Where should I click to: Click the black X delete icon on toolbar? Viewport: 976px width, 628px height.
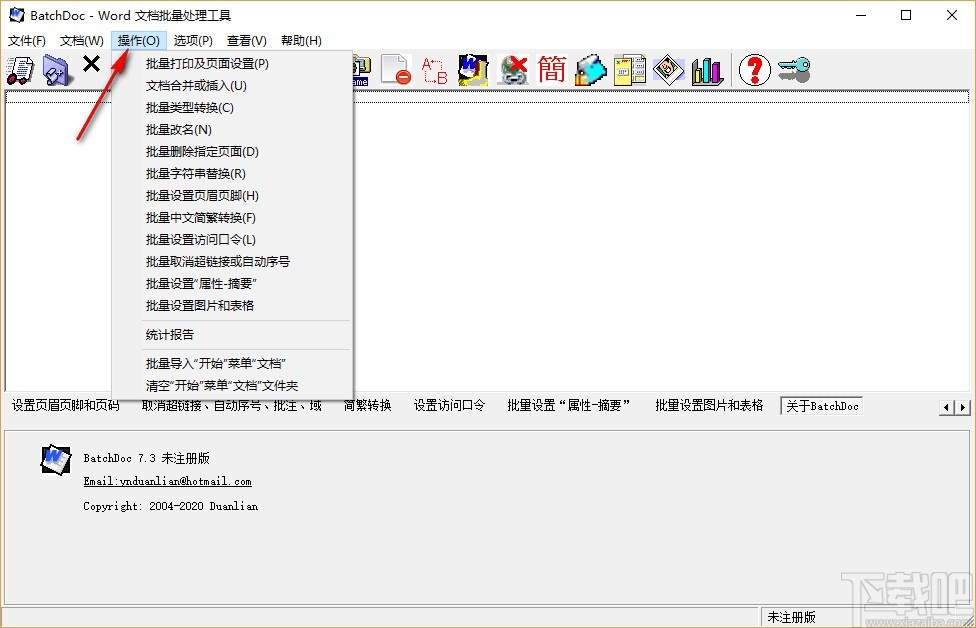click(x=91, y=66)
